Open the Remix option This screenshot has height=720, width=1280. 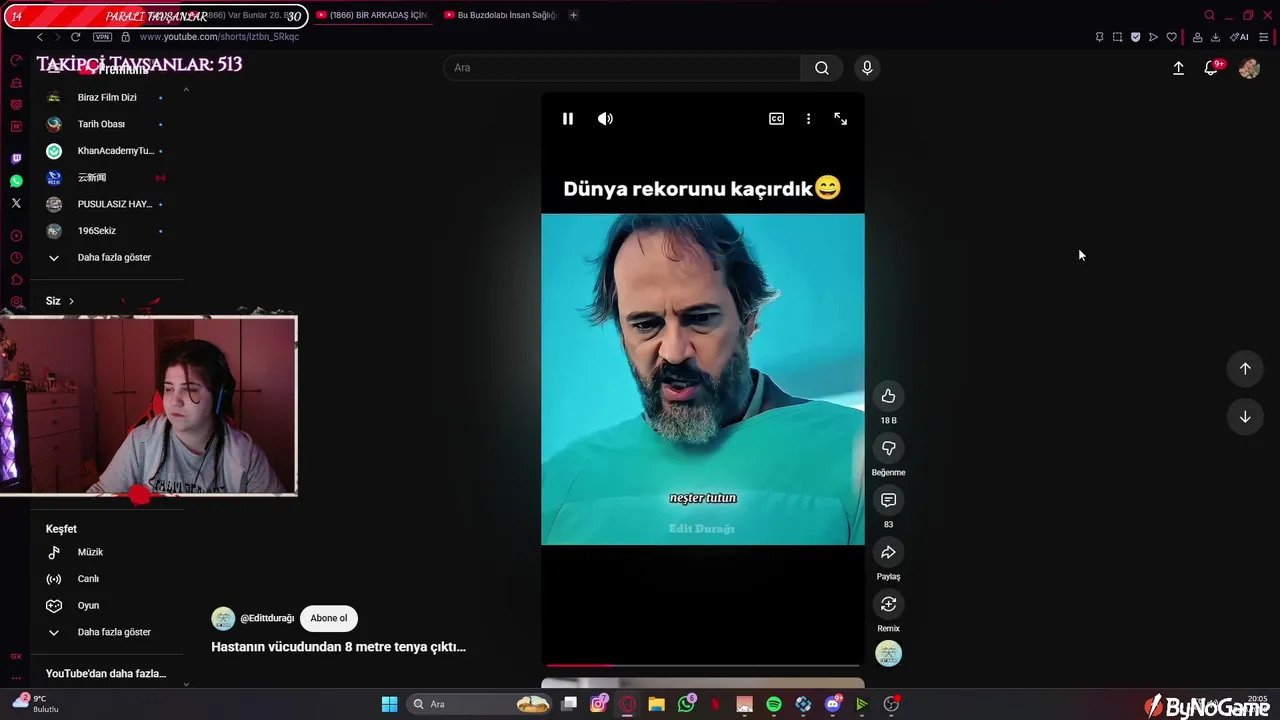coord(888,604)
